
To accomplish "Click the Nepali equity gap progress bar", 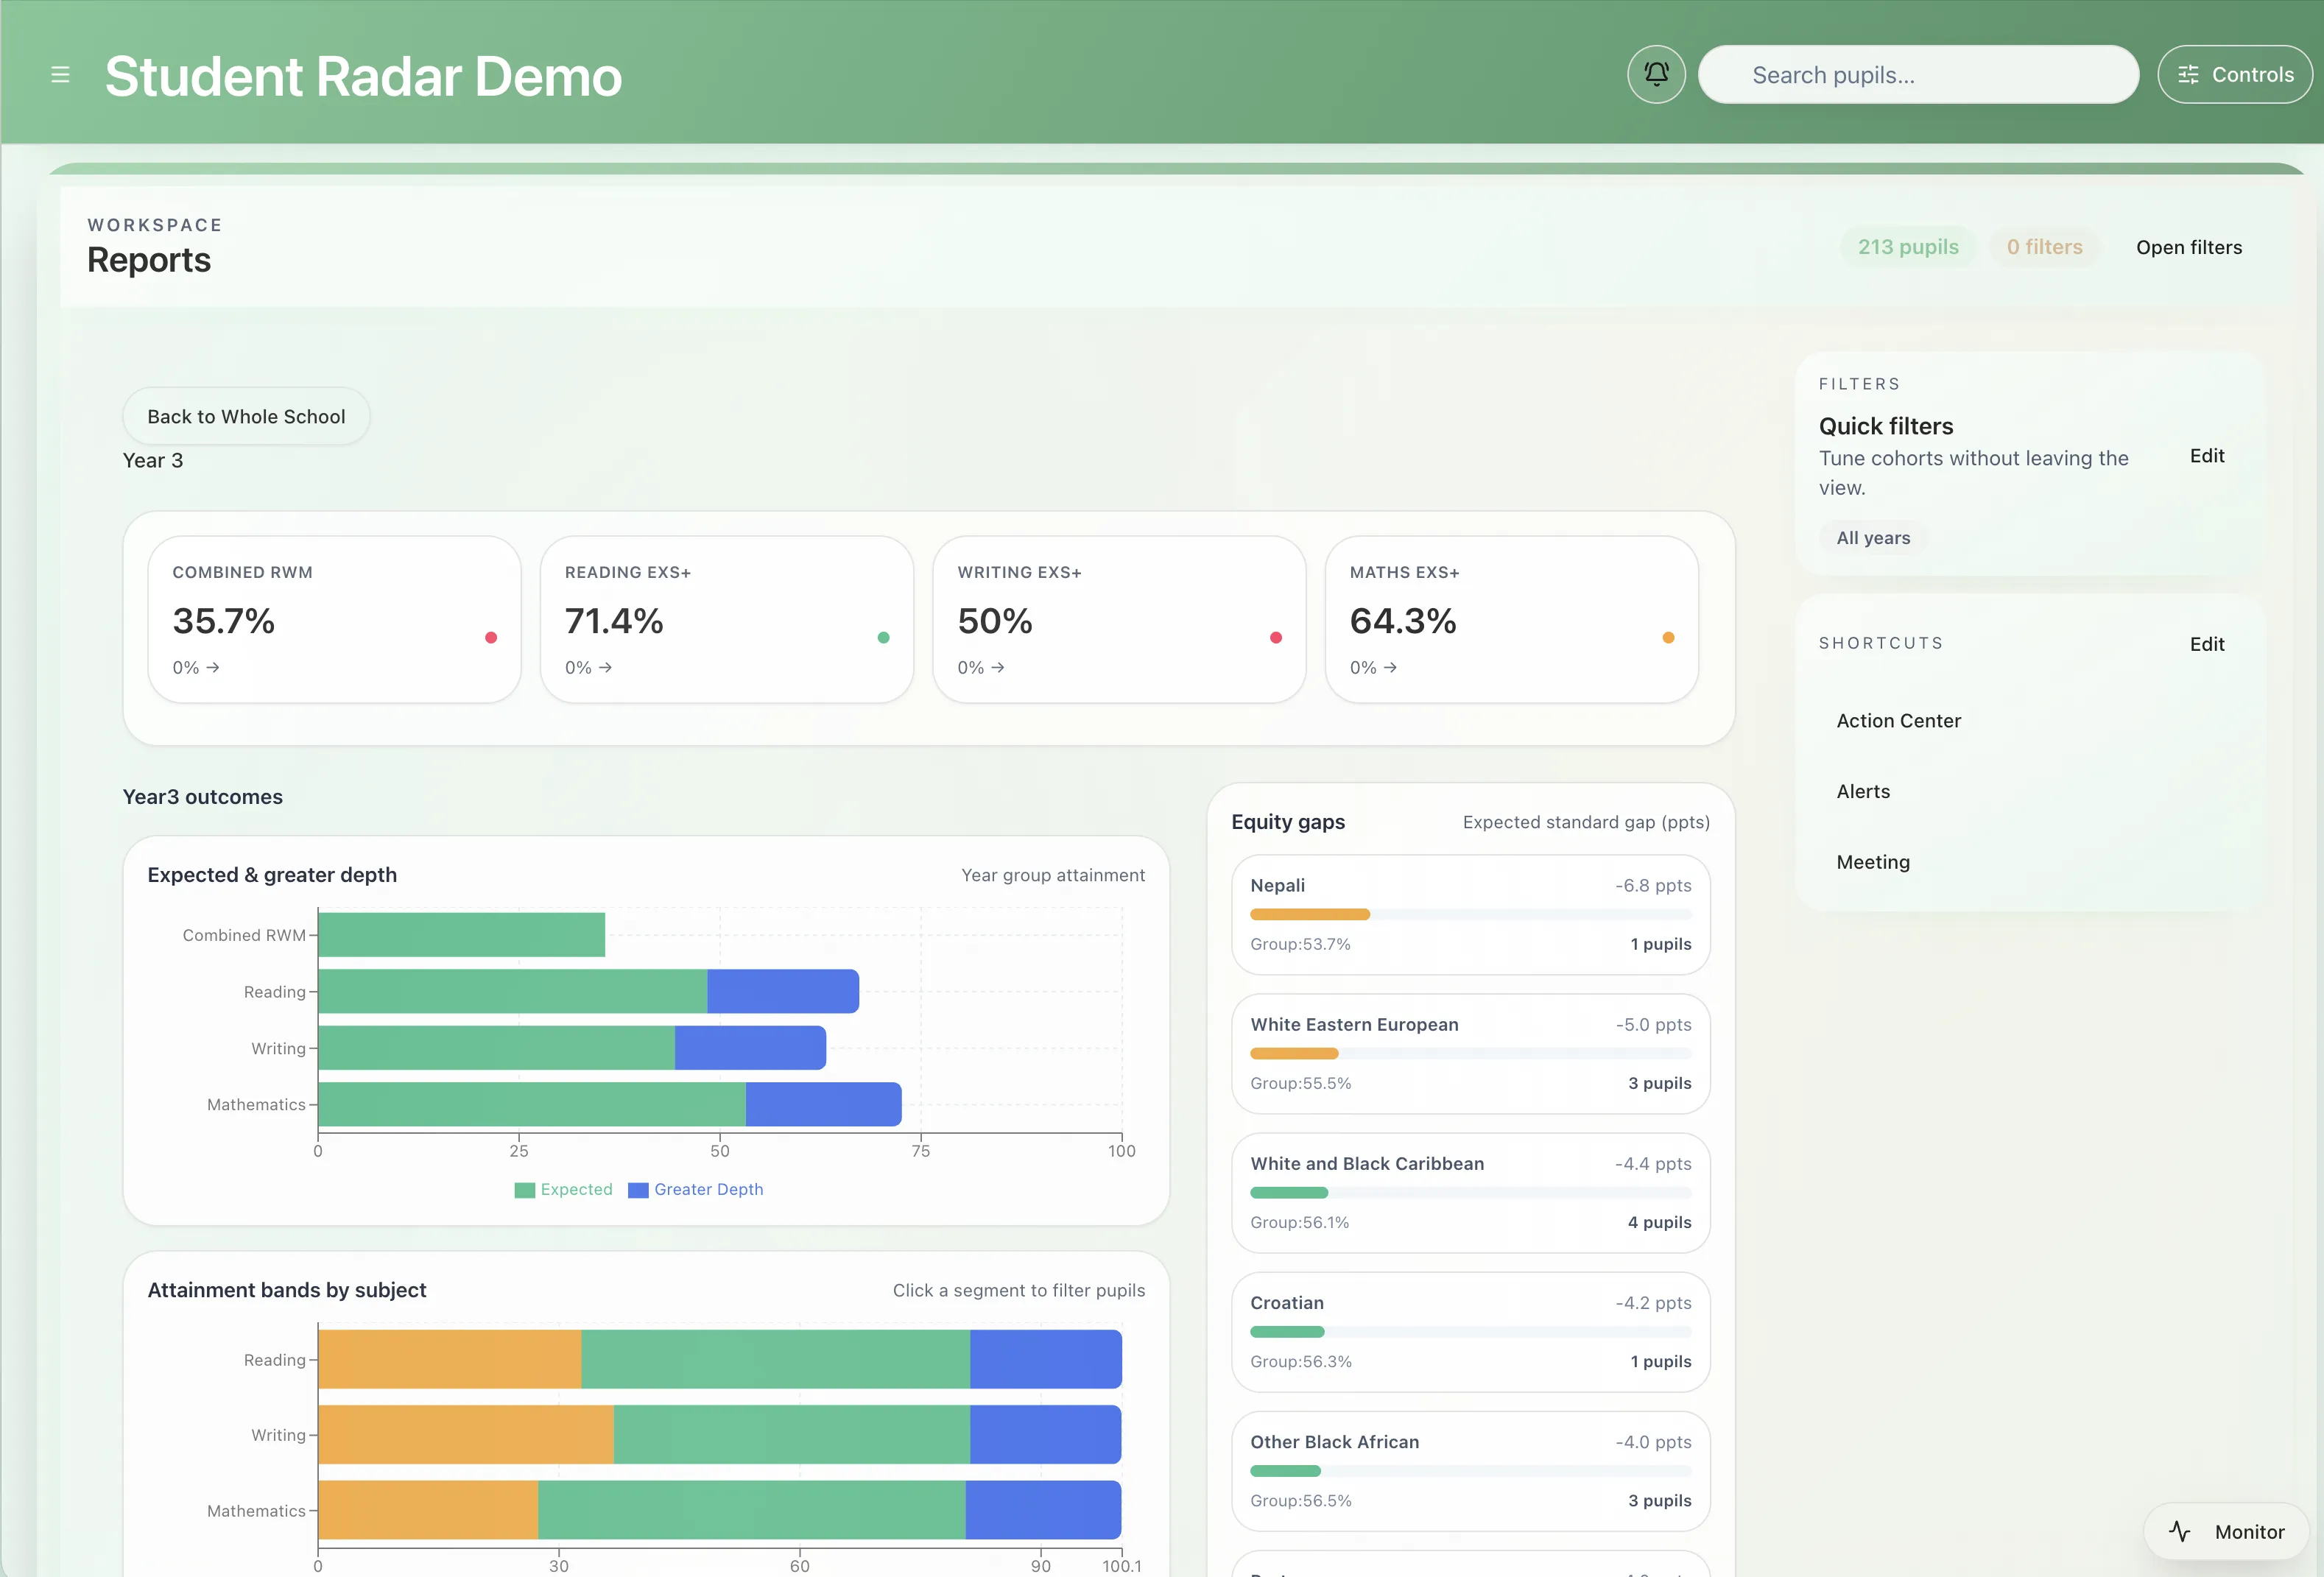I will point(1470,913).
